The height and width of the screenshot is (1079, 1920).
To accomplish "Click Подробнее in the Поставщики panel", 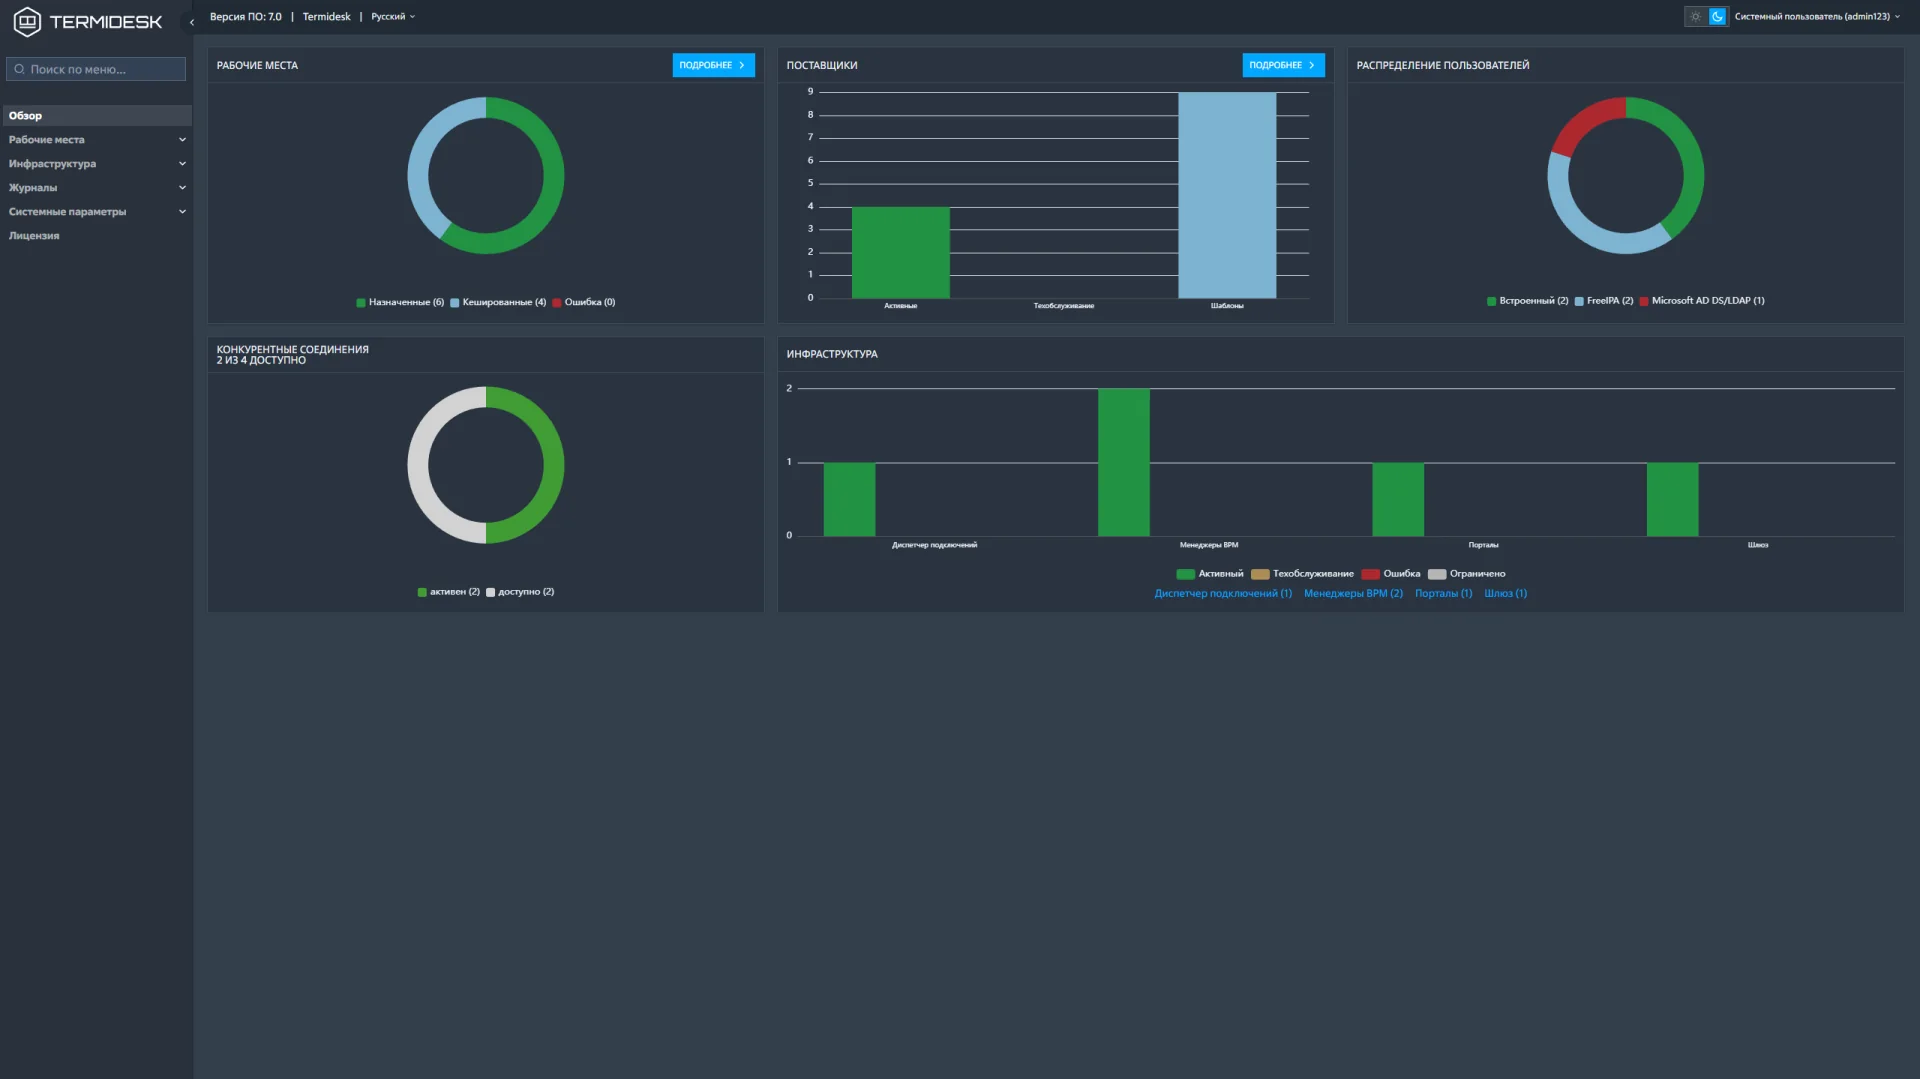I will [1283, 65].
